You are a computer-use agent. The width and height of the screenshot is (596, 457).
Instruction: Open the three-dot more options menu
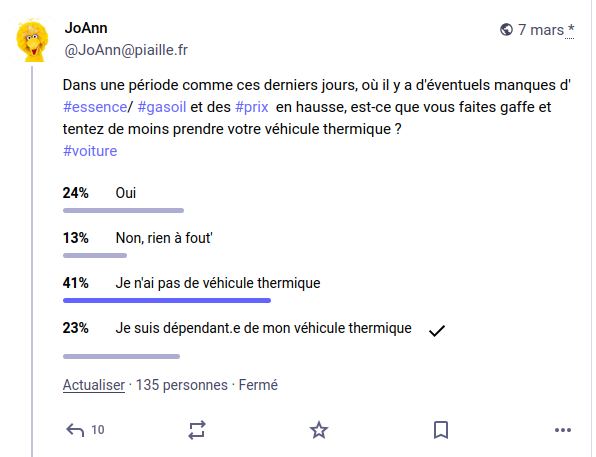pyautogui.click(x=563, y=430)
